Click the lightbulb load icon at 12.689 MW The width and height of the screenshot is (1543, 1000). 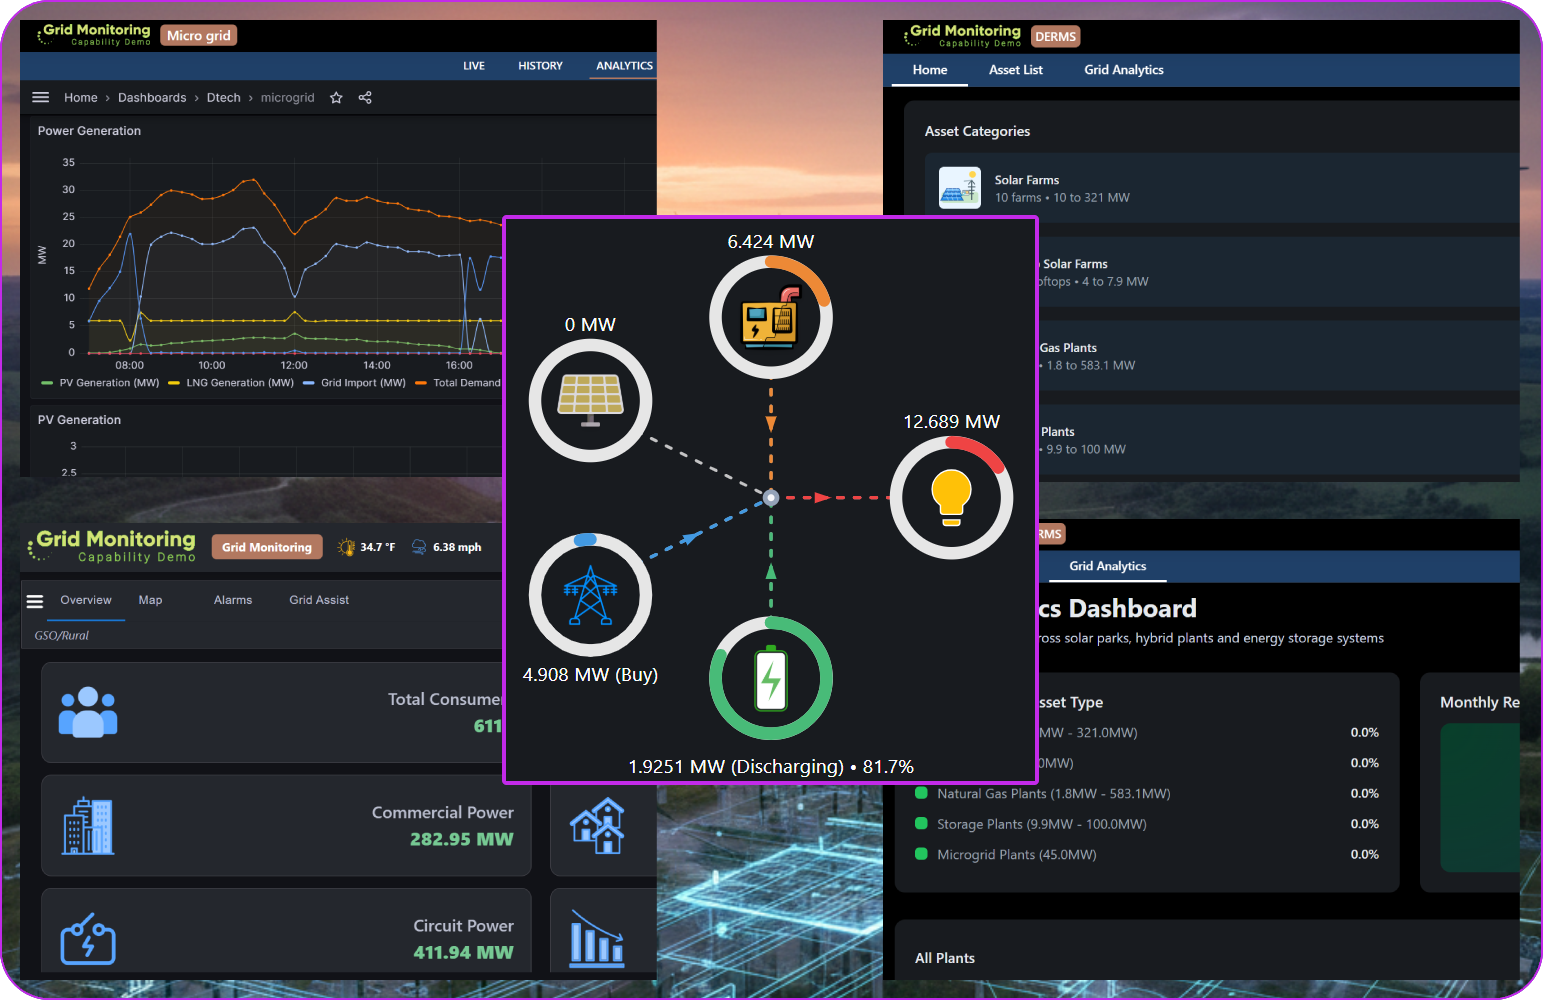pos(950,497)
